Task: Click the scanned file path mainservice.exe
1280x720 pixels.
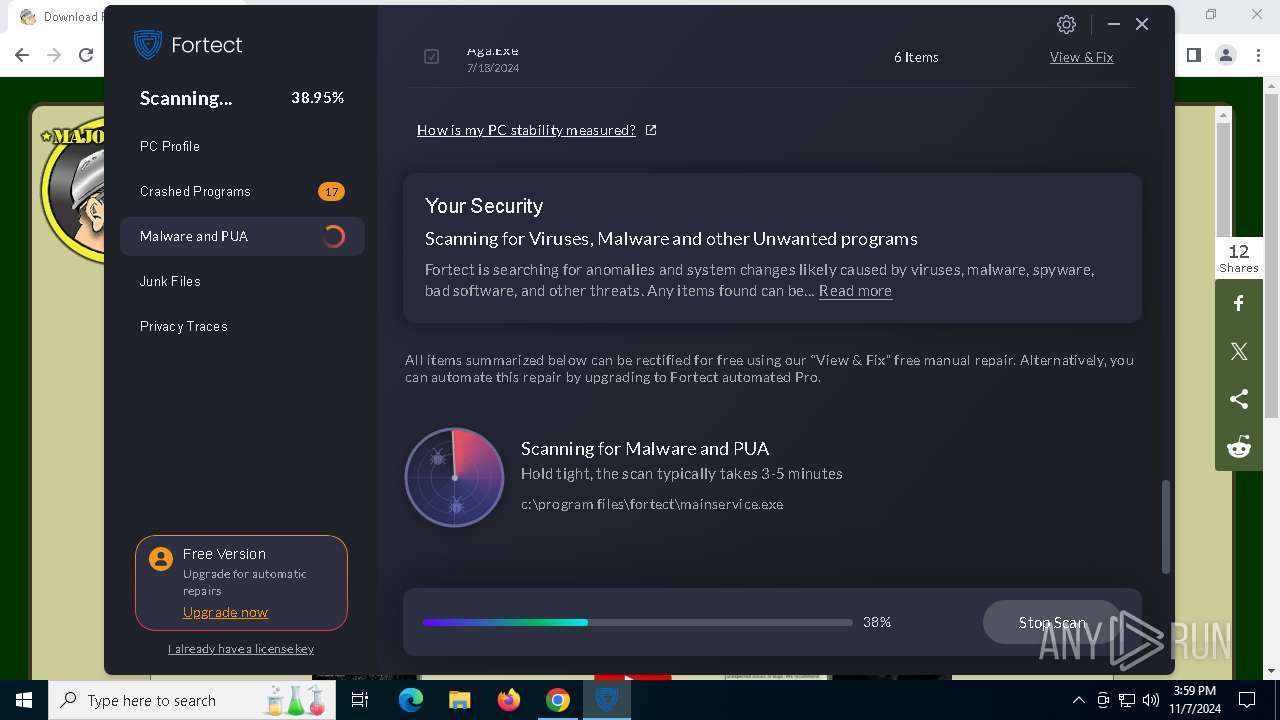Action: click(652, 504)
